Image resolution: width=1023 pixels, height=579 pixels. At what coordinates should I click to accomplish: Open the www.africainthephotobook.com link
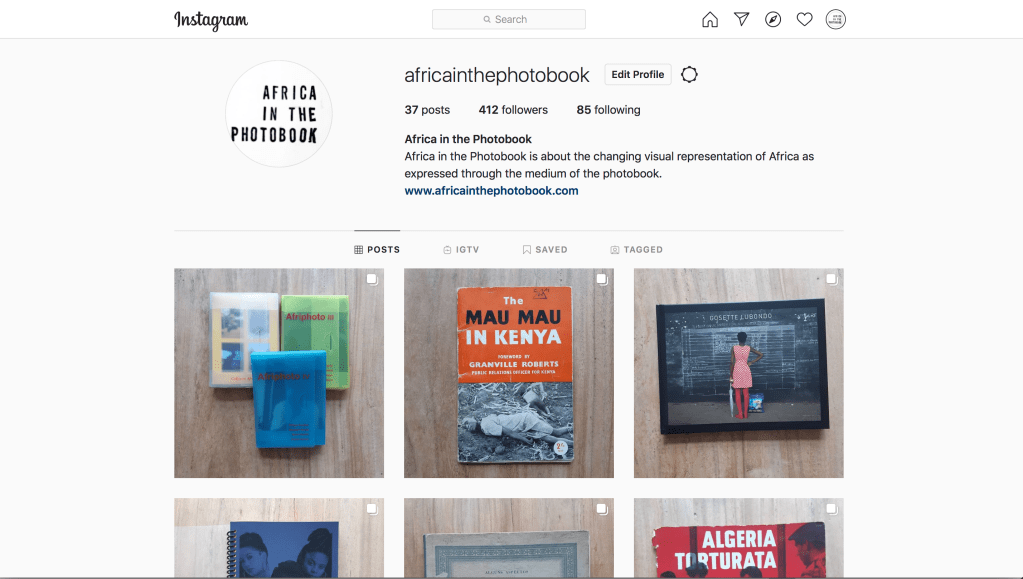coord(491,191)
